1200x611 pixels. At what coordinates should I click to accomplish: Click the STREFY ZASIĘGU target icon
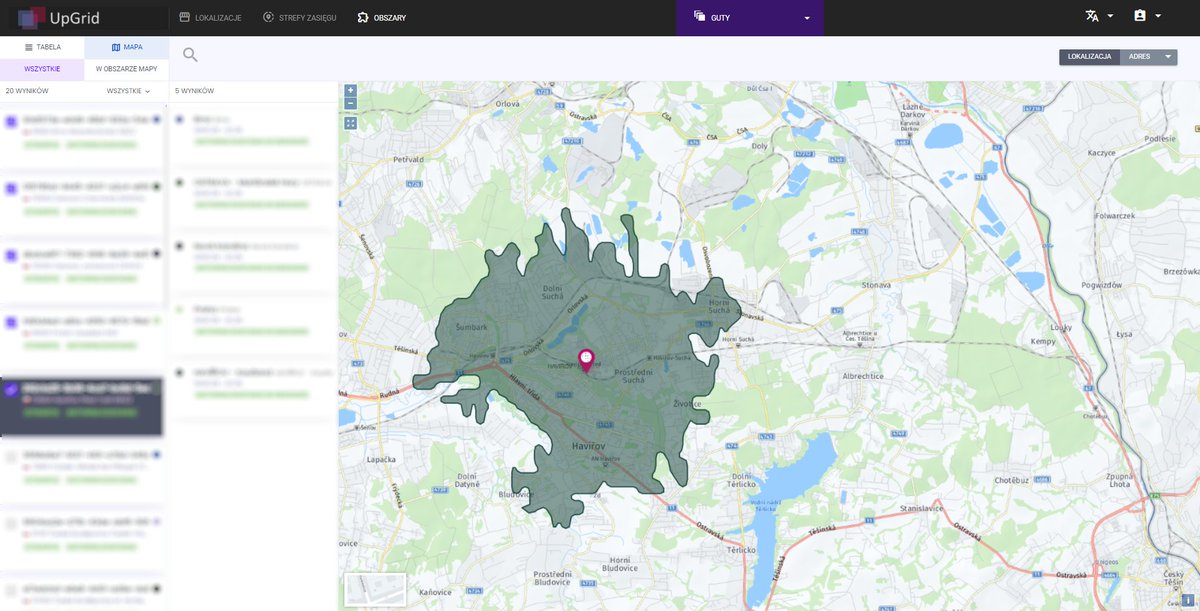pos(268,17)
